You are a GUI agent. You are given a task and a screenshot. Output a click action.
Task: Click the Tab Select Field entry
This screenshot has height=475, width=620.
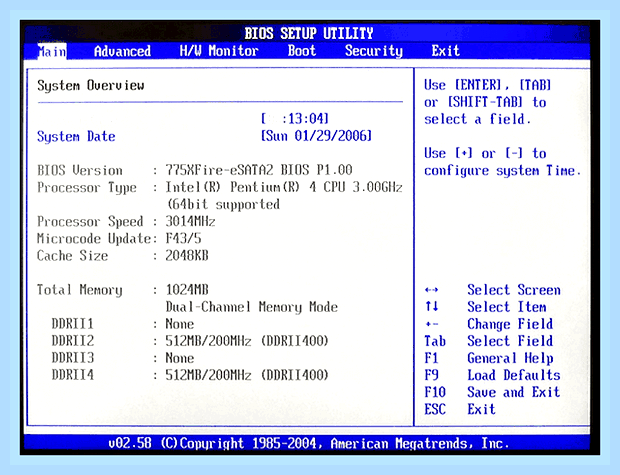pos(489,341)
